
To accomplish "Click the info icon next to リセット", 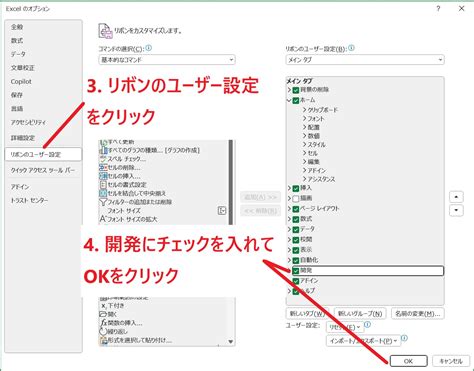I will tap(367, 324).
